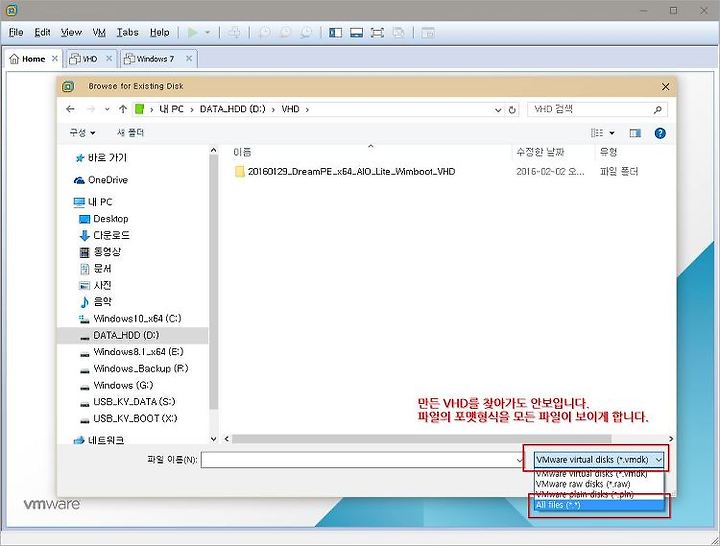Expand the address bar history dropdown

click(498, 110)
